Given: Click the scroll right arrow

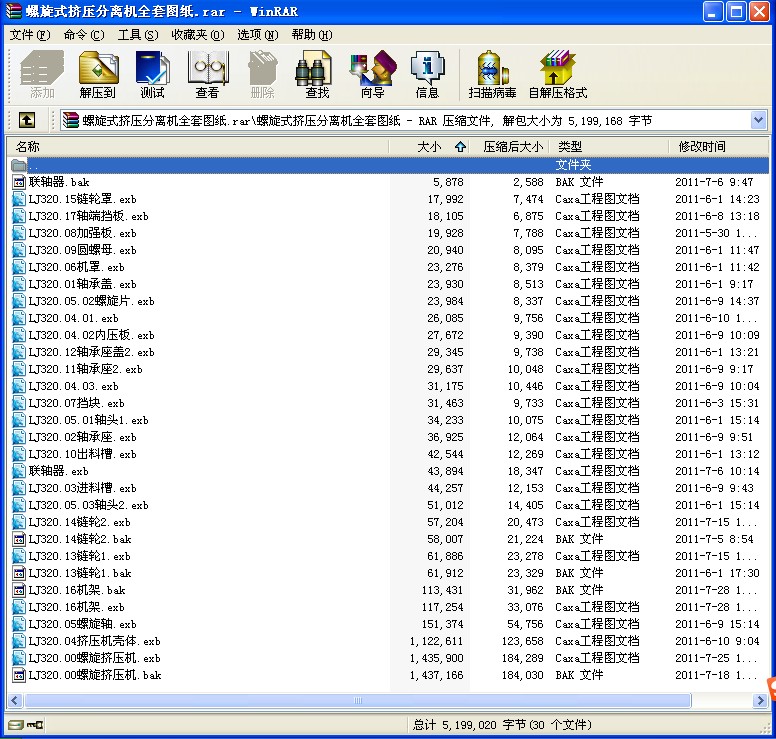Looking at the screenshot, I should [x=760, y=700].
